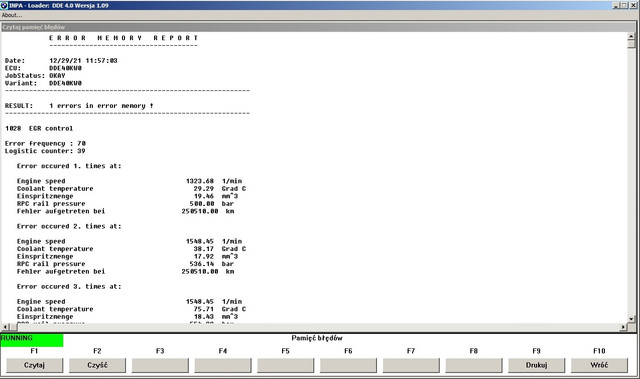Click the '1 errors in error memory' result
Image resolution: width=640 pixels, height=379 pixels.
[101, 106]
